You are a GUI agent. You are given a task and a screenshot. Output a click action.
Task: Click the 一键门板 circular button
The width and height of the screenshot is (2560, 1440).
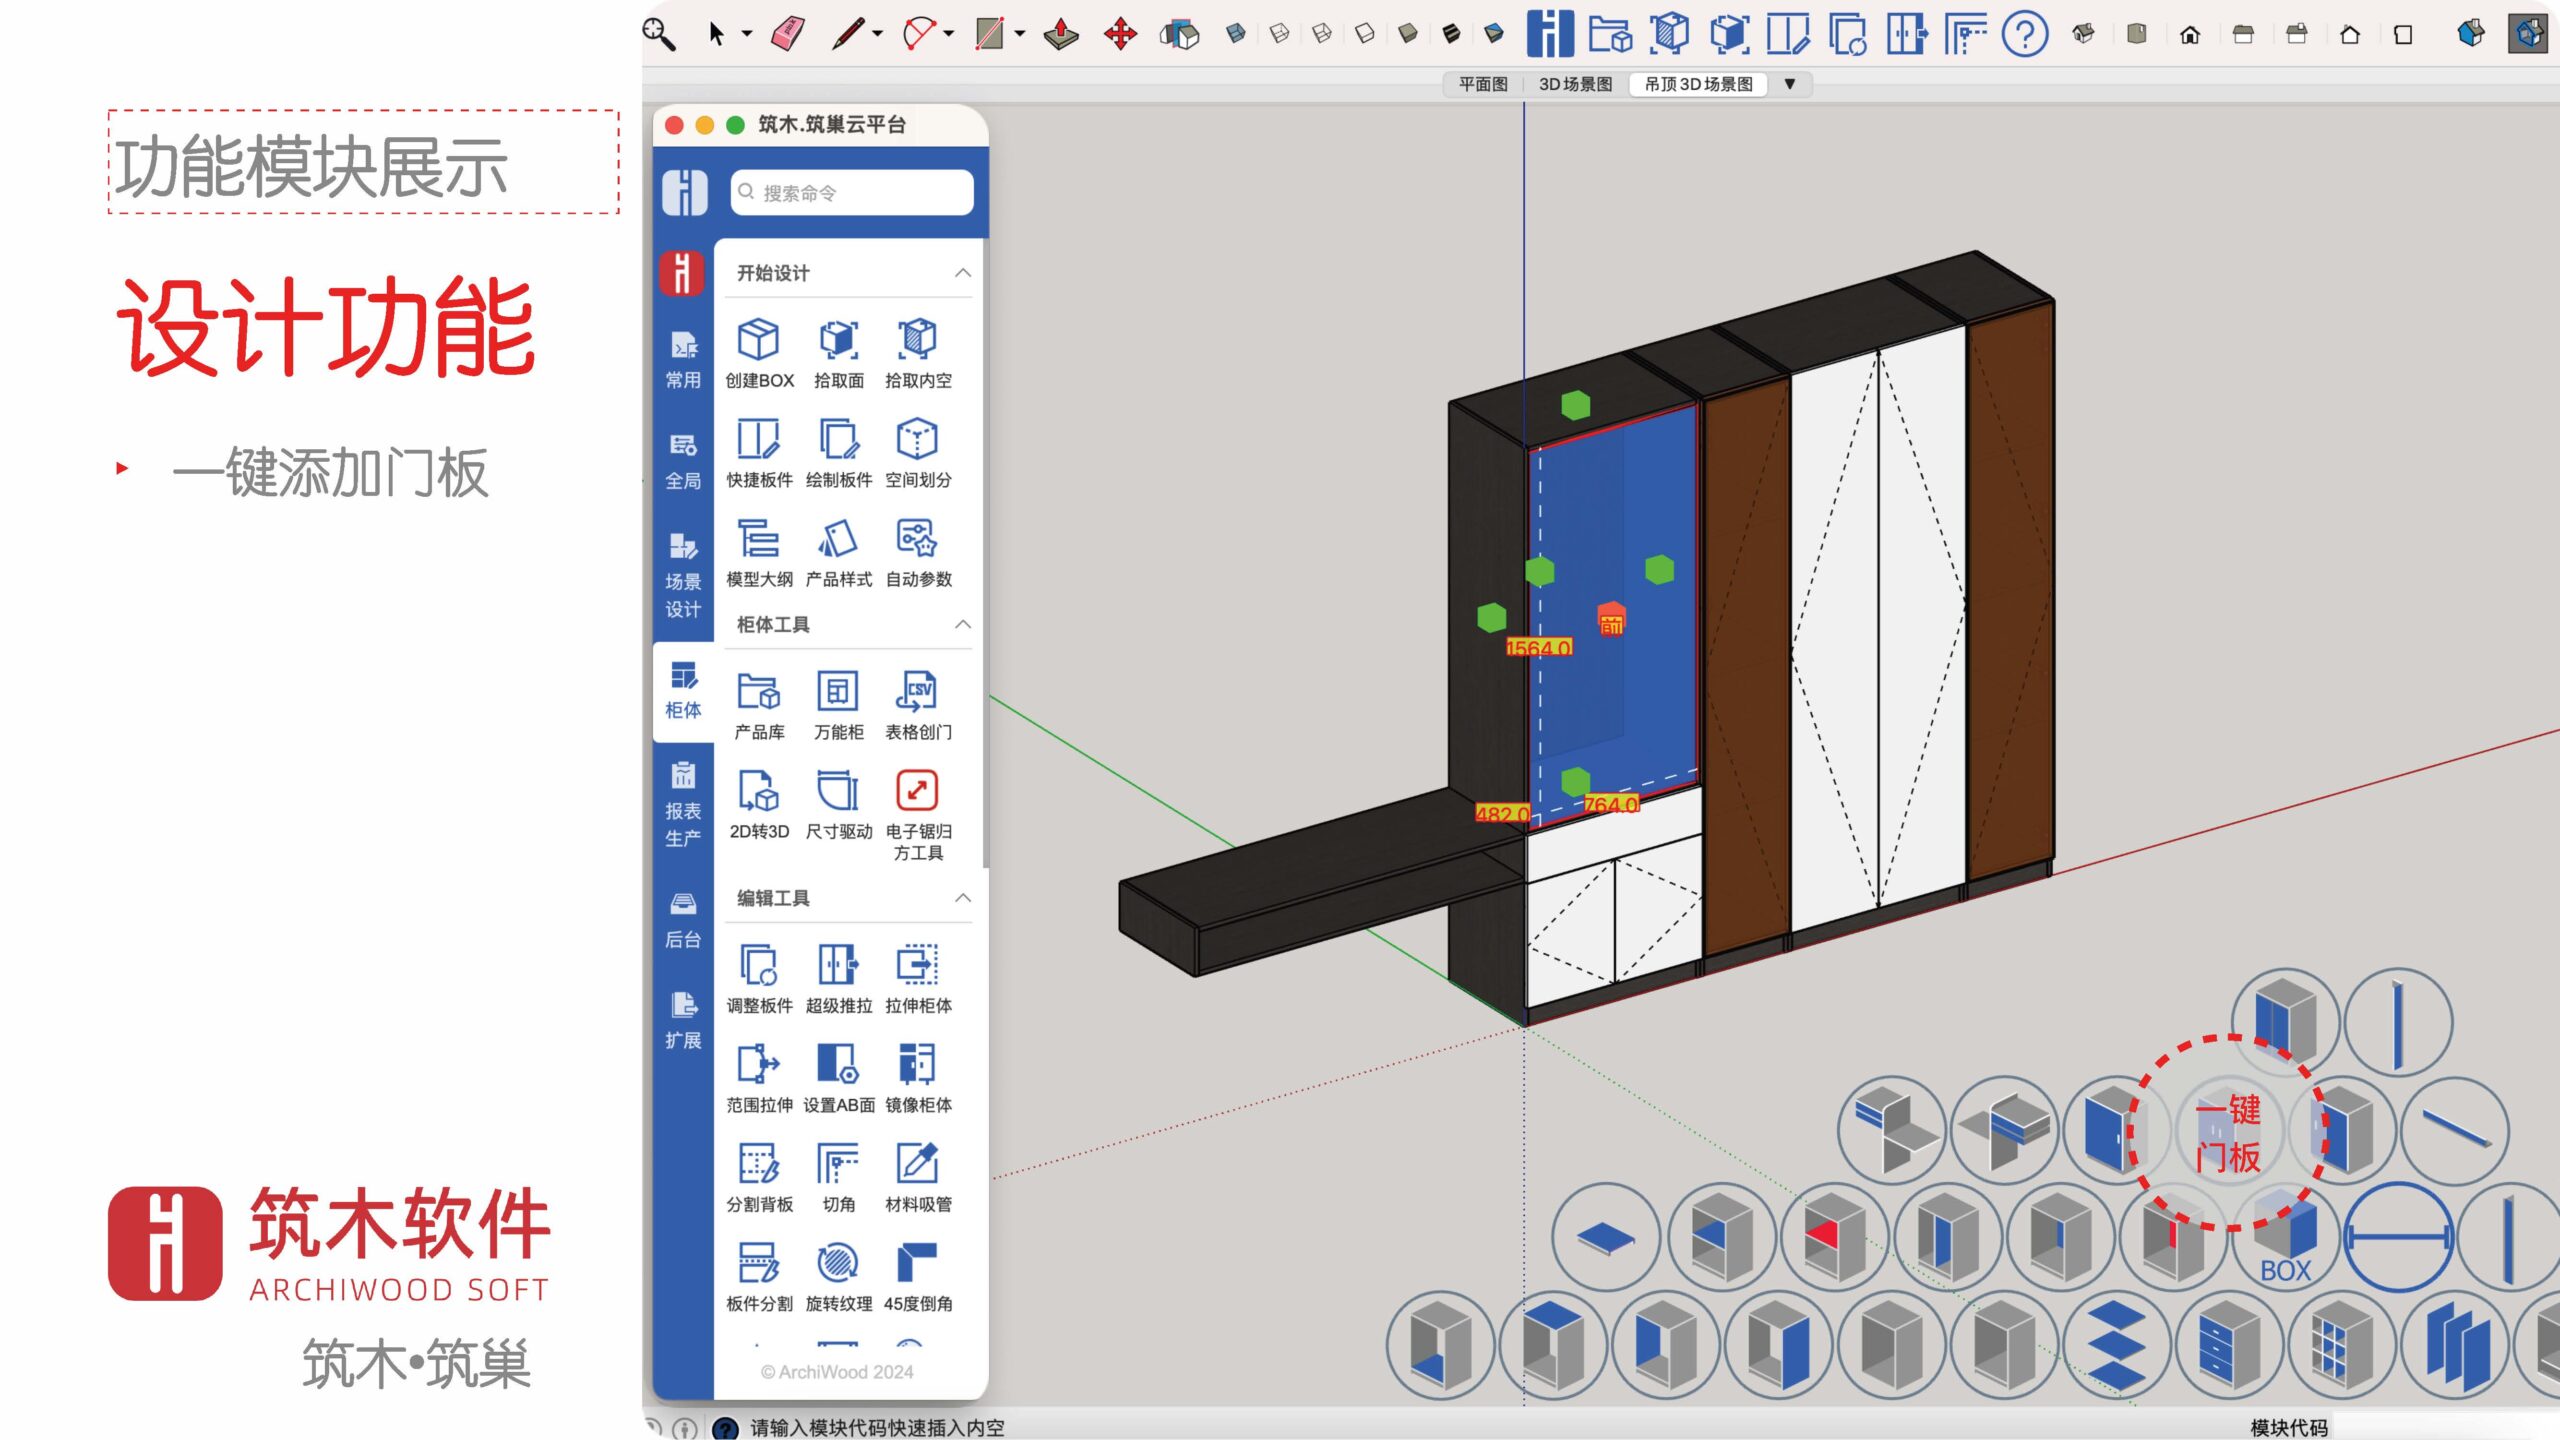tap(2228, 1132)
